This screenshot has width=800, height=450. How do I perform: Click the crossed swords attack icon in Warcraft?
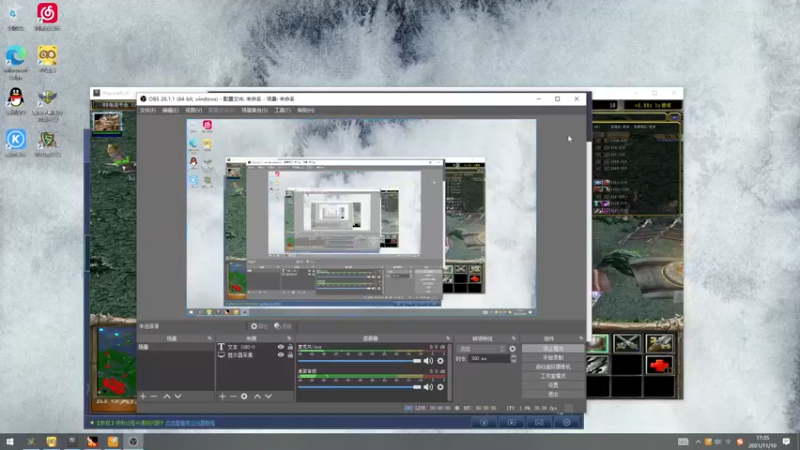click(627, 343)
